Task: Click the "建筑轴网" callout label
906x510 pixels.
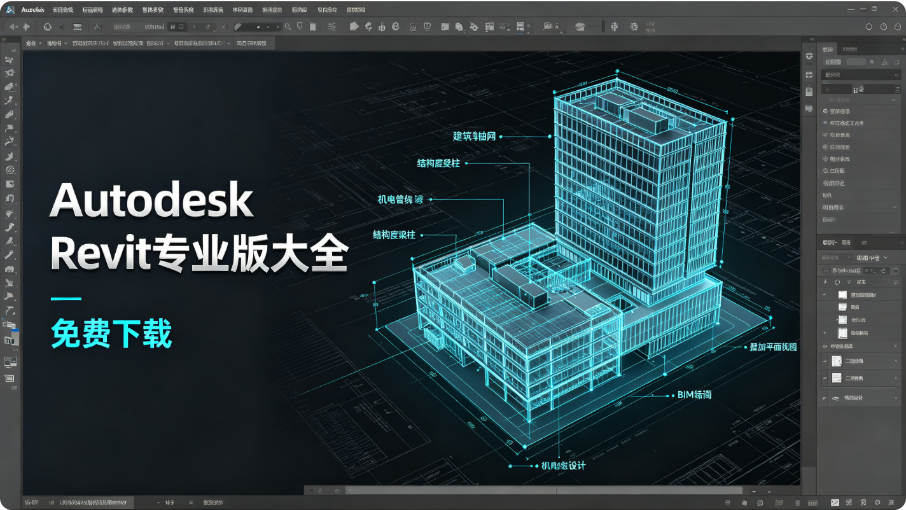Action: point(474,136)
